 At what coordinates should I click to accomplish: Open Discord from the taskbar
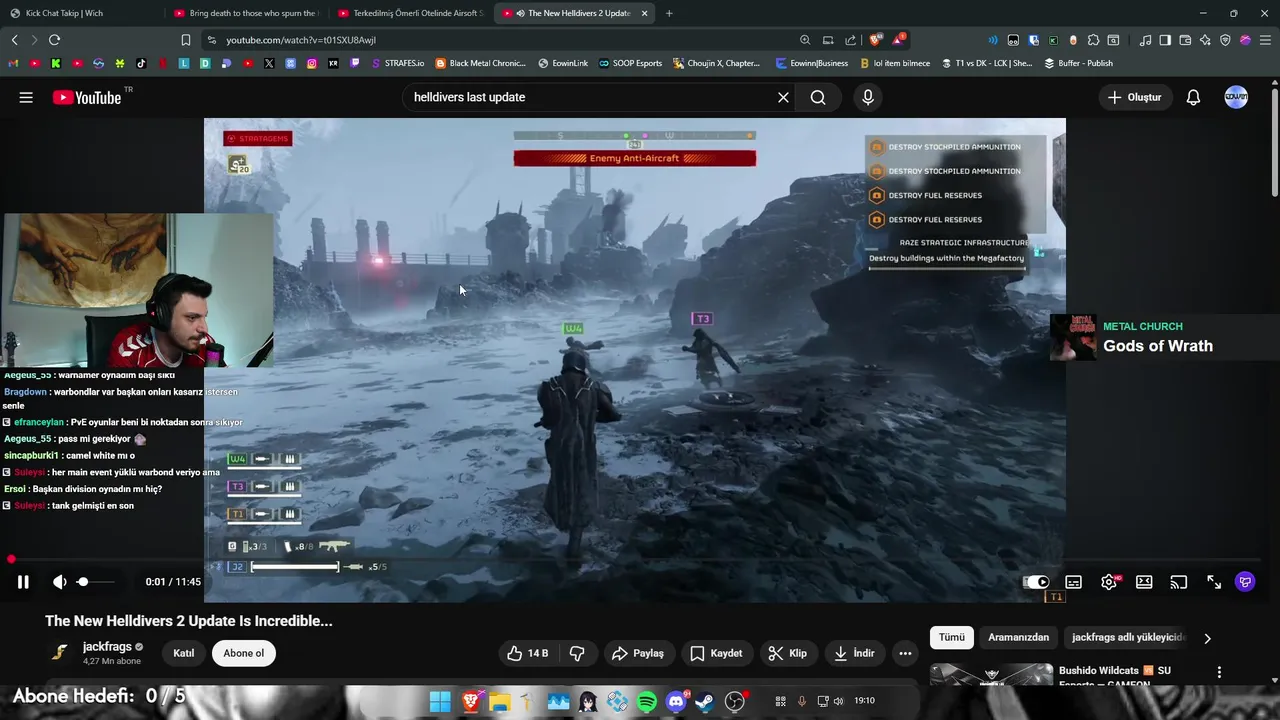tap(676, 702)
